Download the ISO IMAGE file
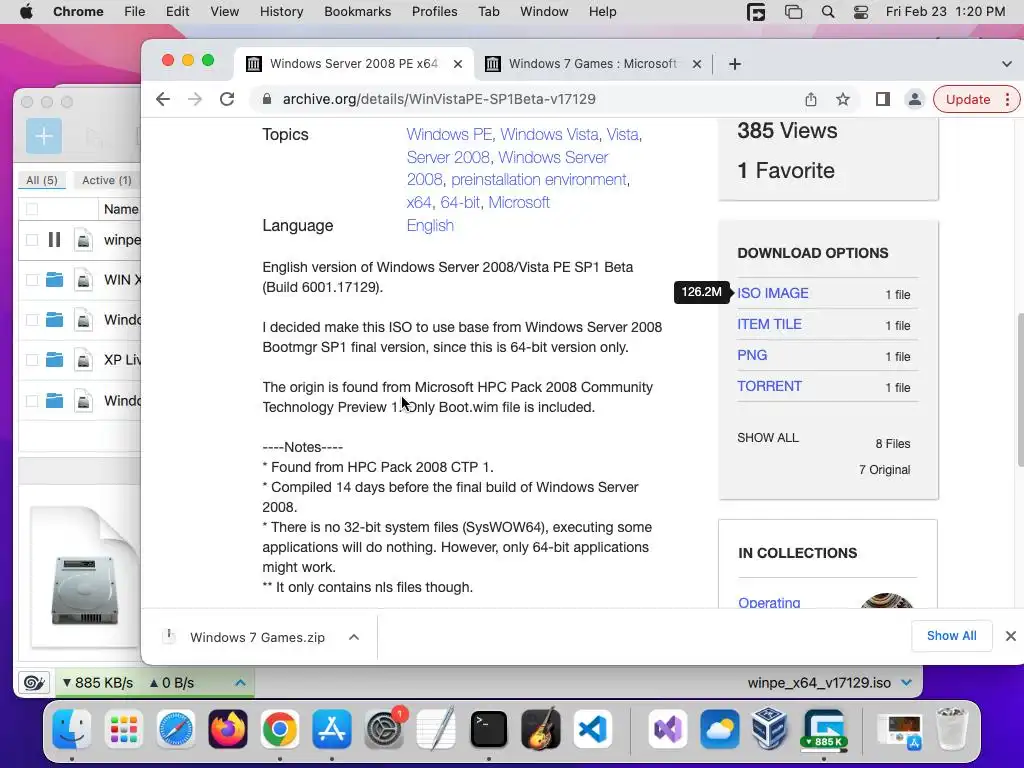 pyautogui.click(x=773, y=293)
